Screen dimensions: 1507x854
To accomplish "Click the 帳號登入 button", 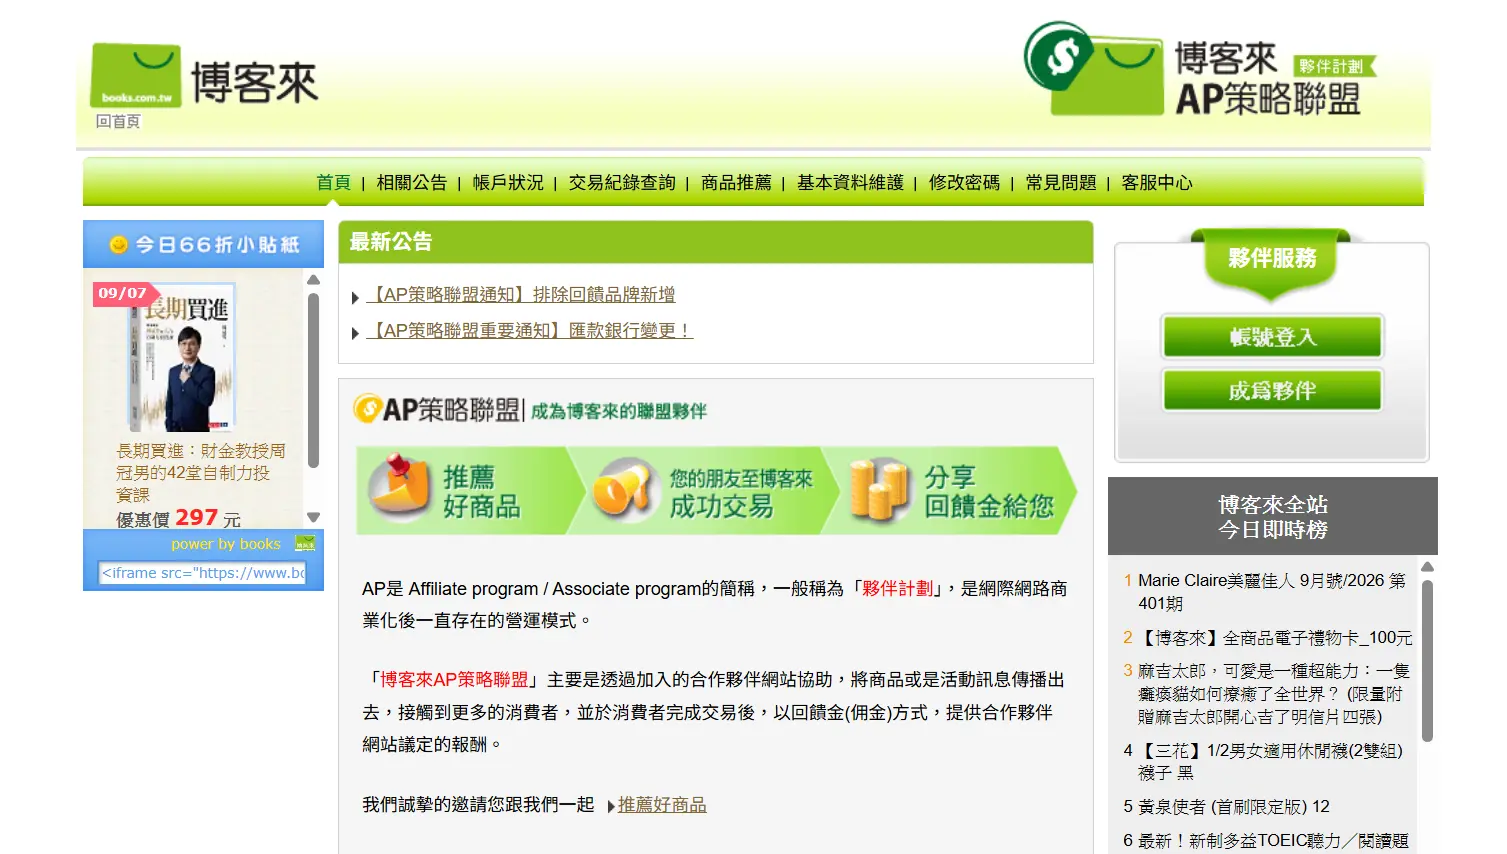I will [1272, 337].
